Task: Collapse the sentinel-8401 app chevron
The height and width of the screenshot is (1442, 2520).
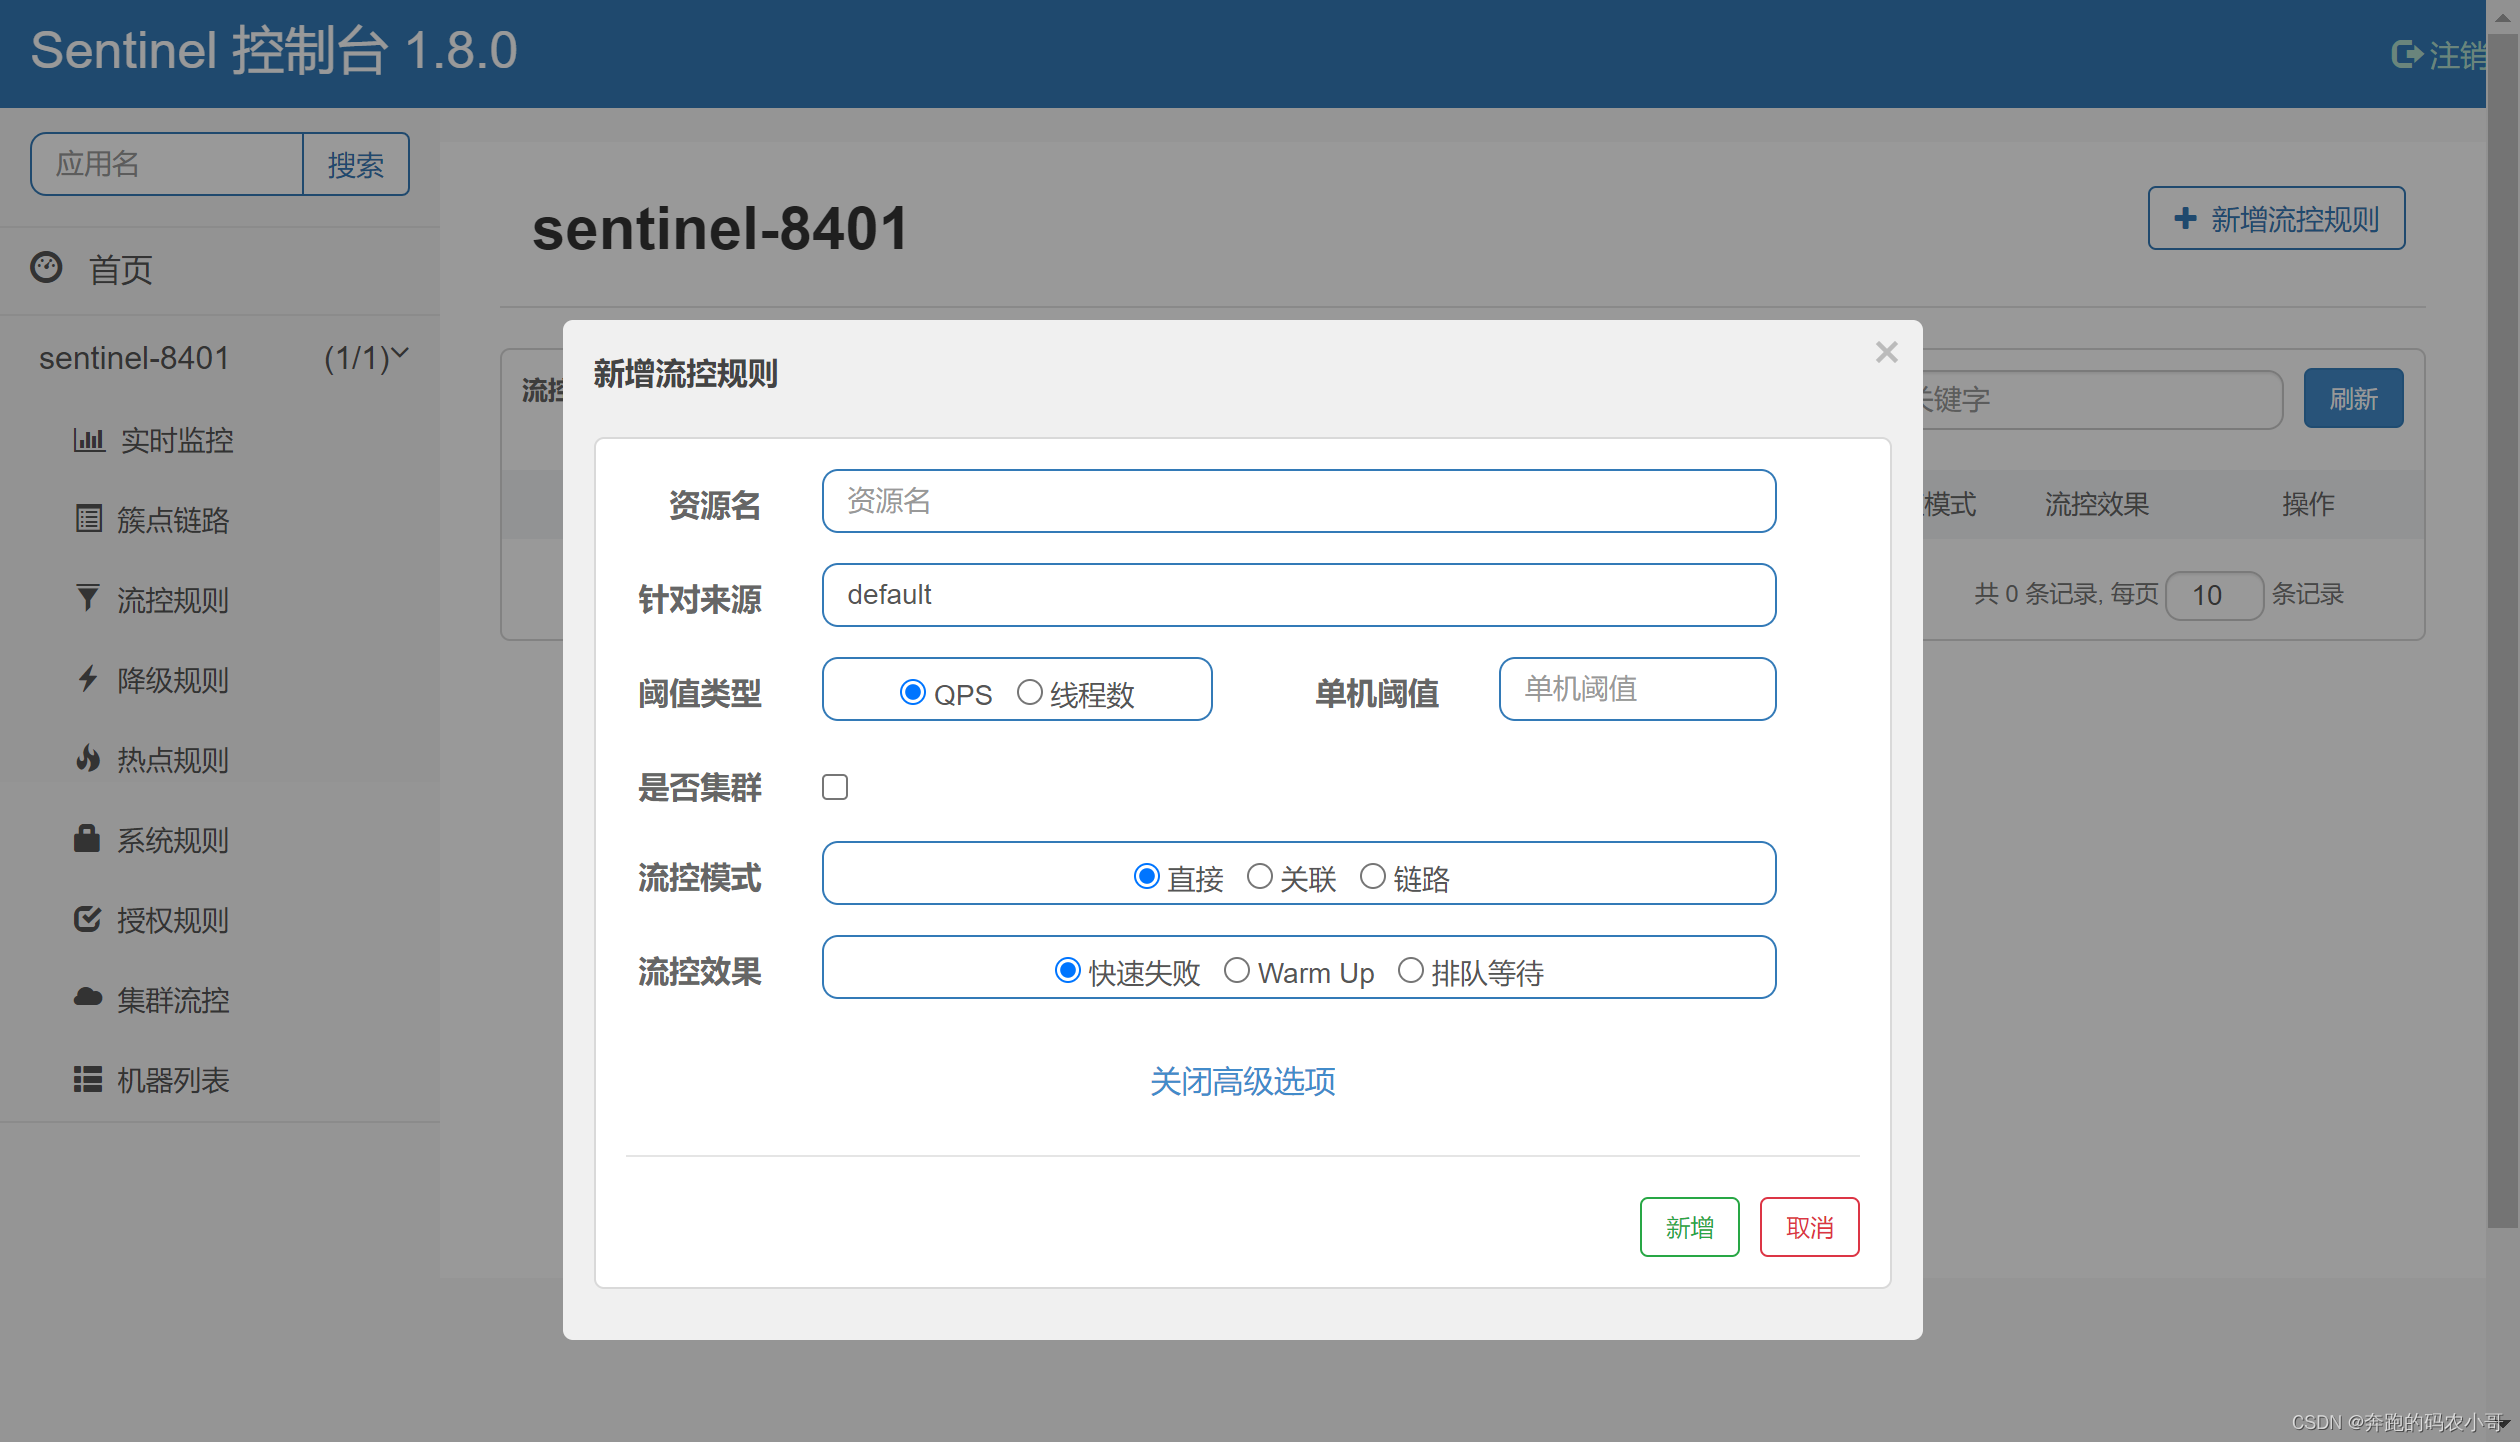Action: [x=401, y=352]
